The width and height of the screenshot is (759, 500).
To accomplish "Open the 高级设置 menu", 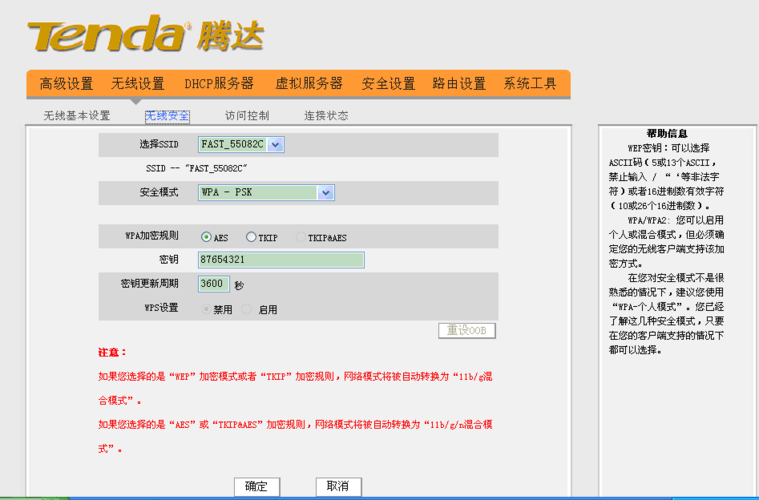I will 66,84.
